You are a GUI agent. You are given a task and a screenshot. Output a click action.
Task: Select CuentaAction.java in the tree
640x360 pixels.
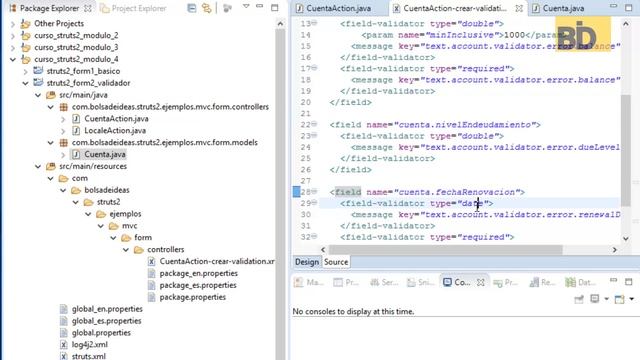[116, 119]
